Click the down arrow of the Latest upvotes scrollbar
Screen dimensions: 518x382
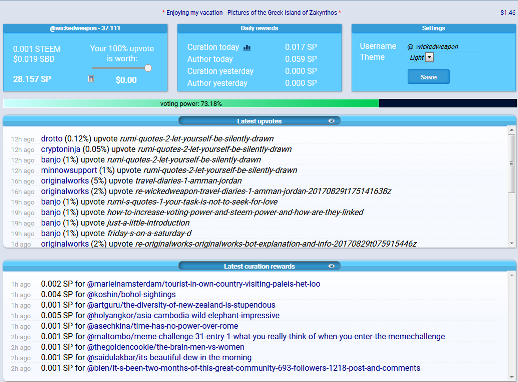point(512,244)
